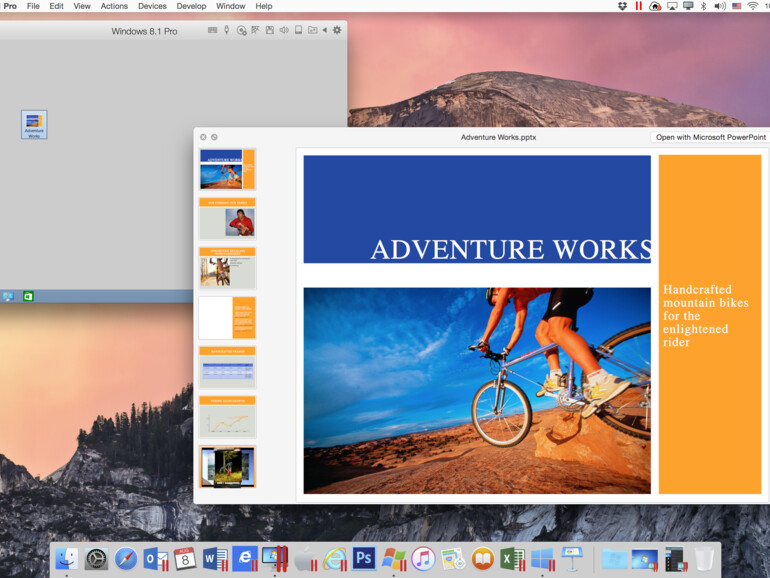Open the Devices menu

click(x=152, y=6)
